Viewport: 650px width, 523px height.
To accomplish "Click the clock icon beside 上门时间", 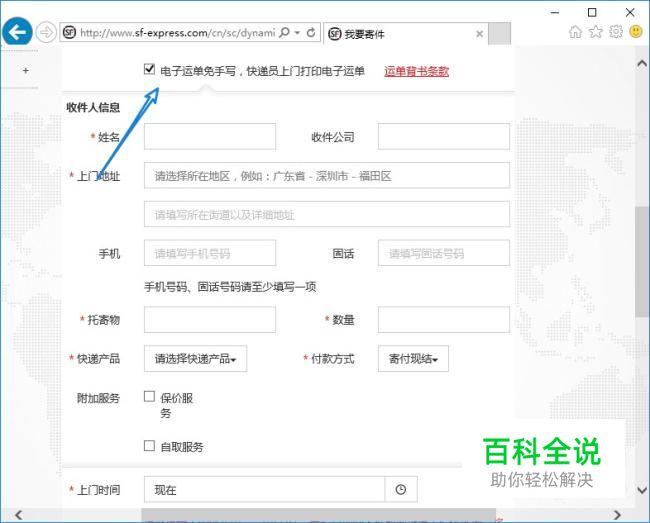I will coord(400,489).
